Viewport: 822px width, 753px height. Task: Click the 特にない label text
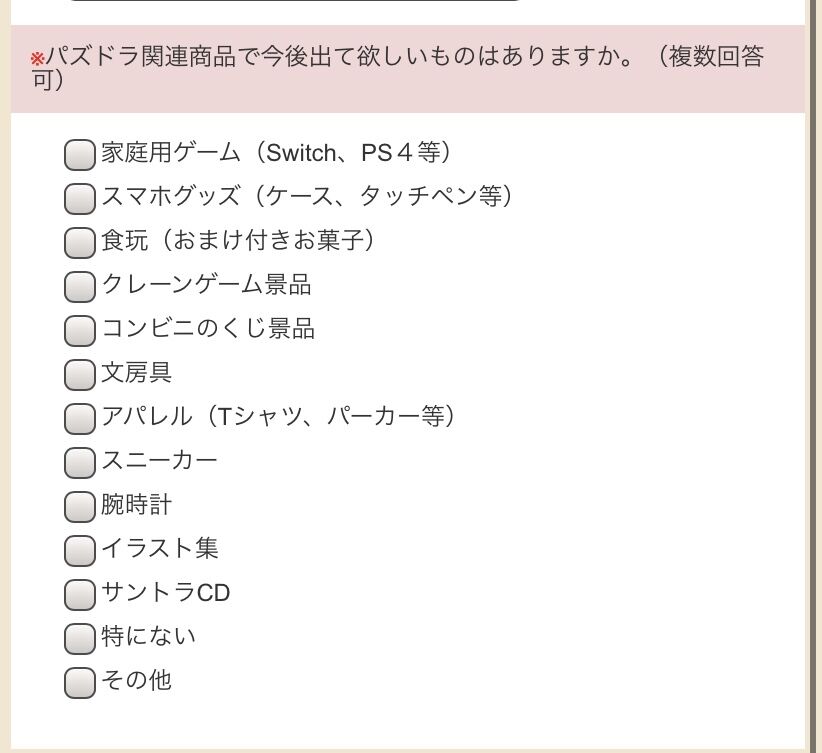149,637
